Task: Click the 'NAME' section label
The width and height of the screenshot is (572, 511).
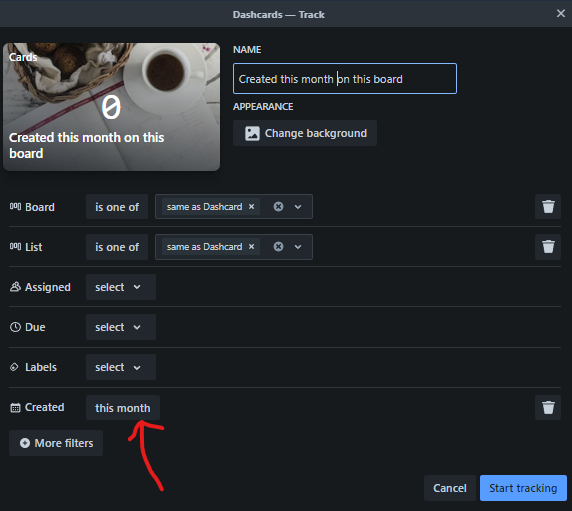Action: [x=247, y=50]
